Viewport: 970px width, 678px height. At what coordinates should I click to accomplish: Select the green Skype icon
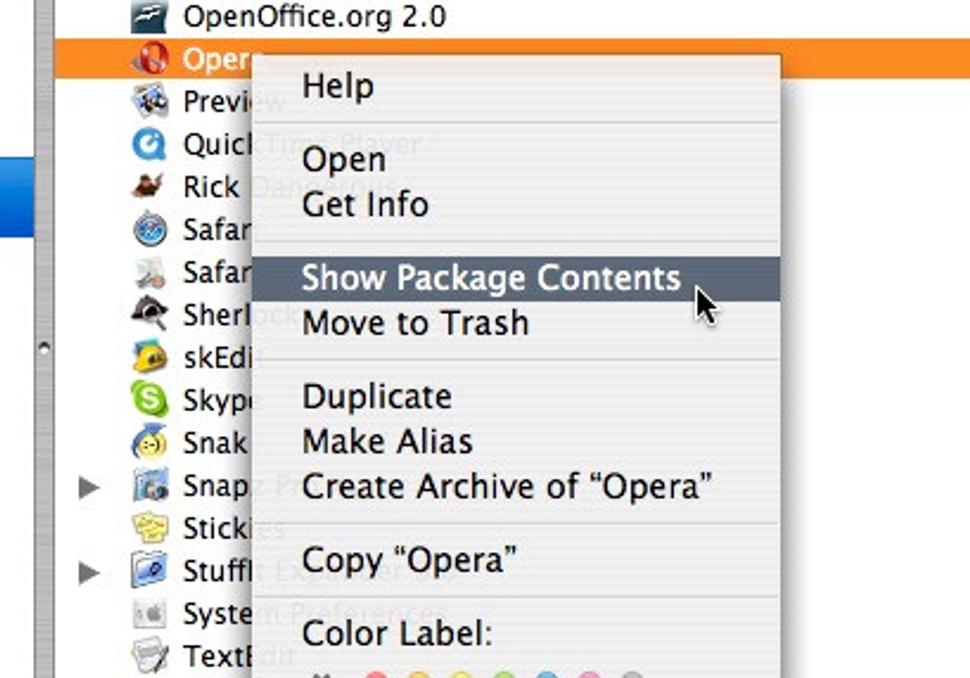tap(150, 399)
